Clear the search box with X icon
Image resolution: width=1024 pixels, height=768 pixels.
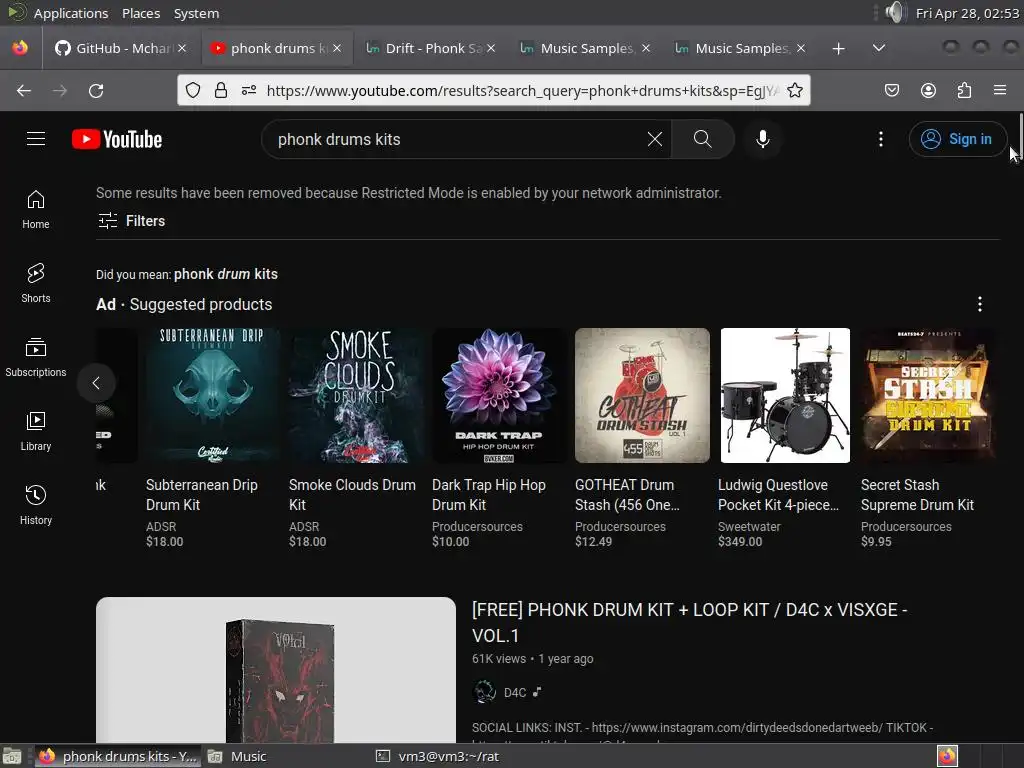[x=654, y=139]
